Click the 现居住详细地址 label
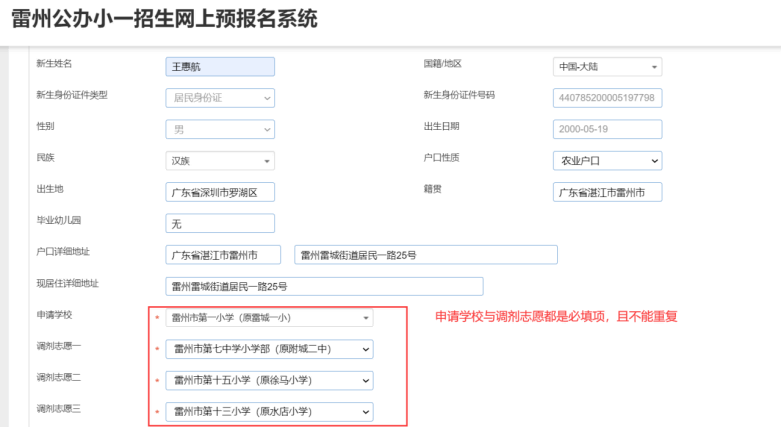Viewport: 782px width, 427px height. [67, 284]
